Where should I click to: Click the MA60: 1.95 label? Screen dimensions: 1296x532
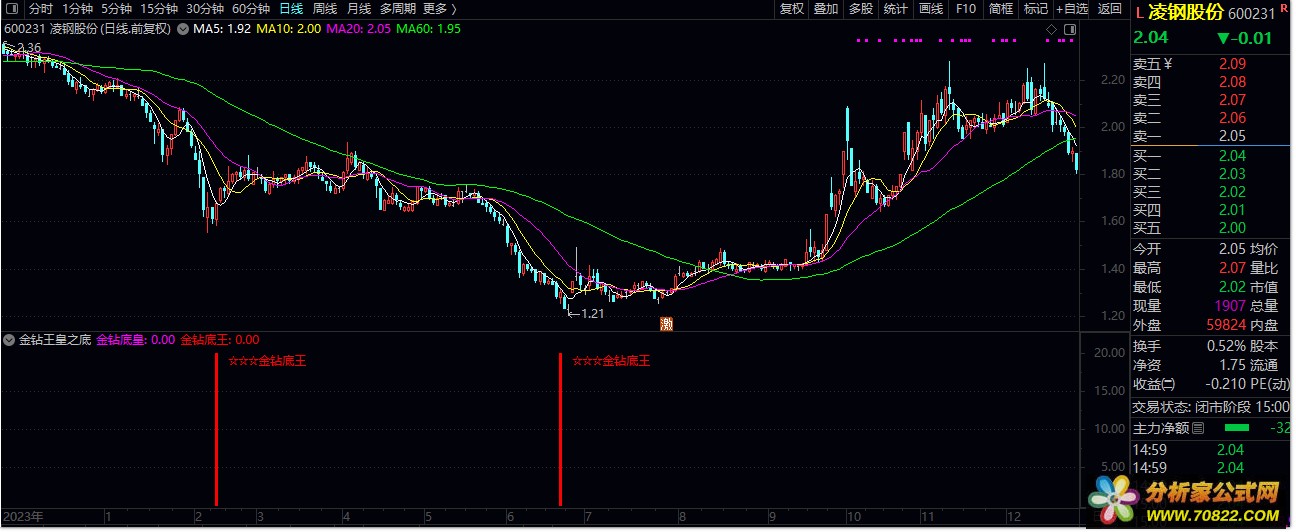tap(429, 29)
